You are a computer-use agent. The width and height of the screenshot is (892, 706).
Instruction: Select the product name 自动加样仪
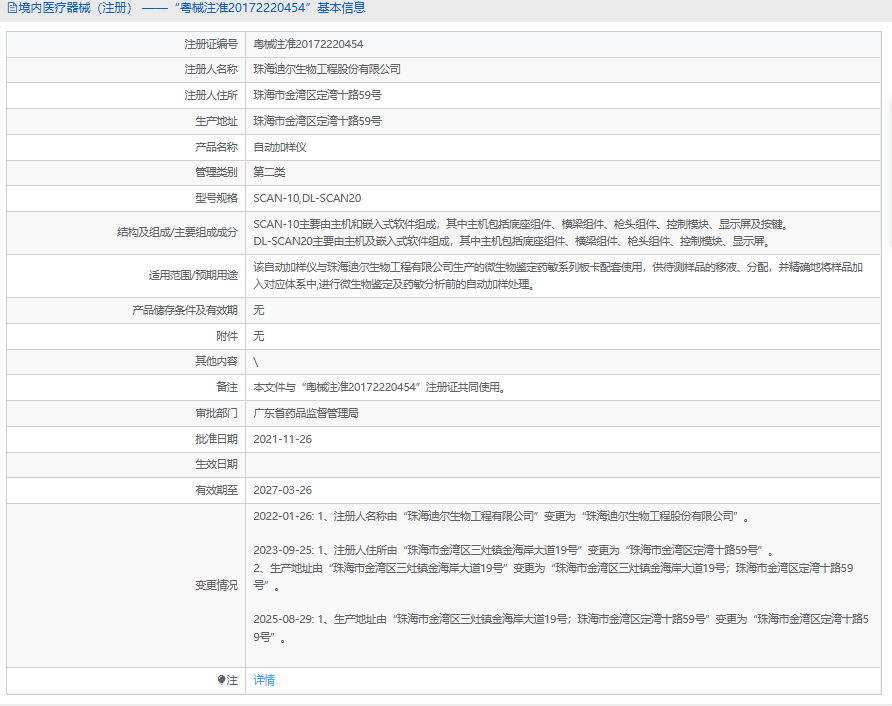click(280, 147)
